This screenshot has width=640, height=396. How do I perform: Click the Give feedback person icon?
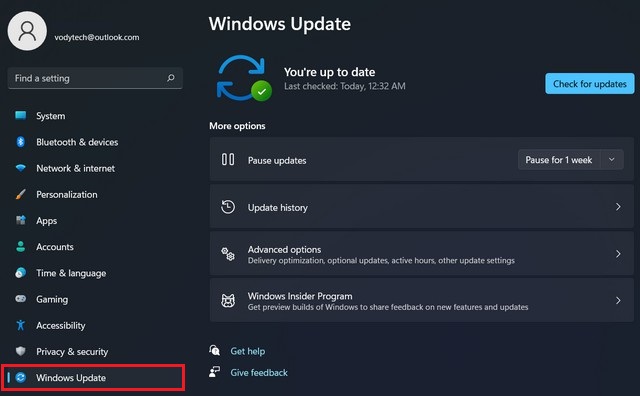pos(215,372)
